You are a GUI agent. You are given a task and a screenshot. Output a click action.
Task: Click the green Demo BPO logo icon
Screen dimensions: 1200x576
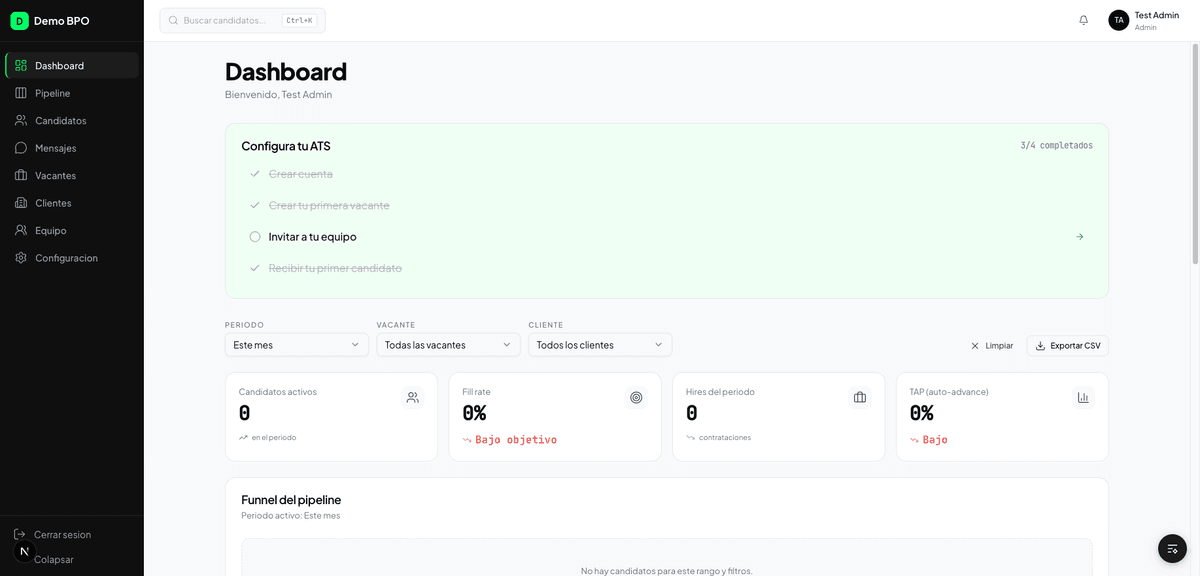pyautogui.click(x=19, y=21)
